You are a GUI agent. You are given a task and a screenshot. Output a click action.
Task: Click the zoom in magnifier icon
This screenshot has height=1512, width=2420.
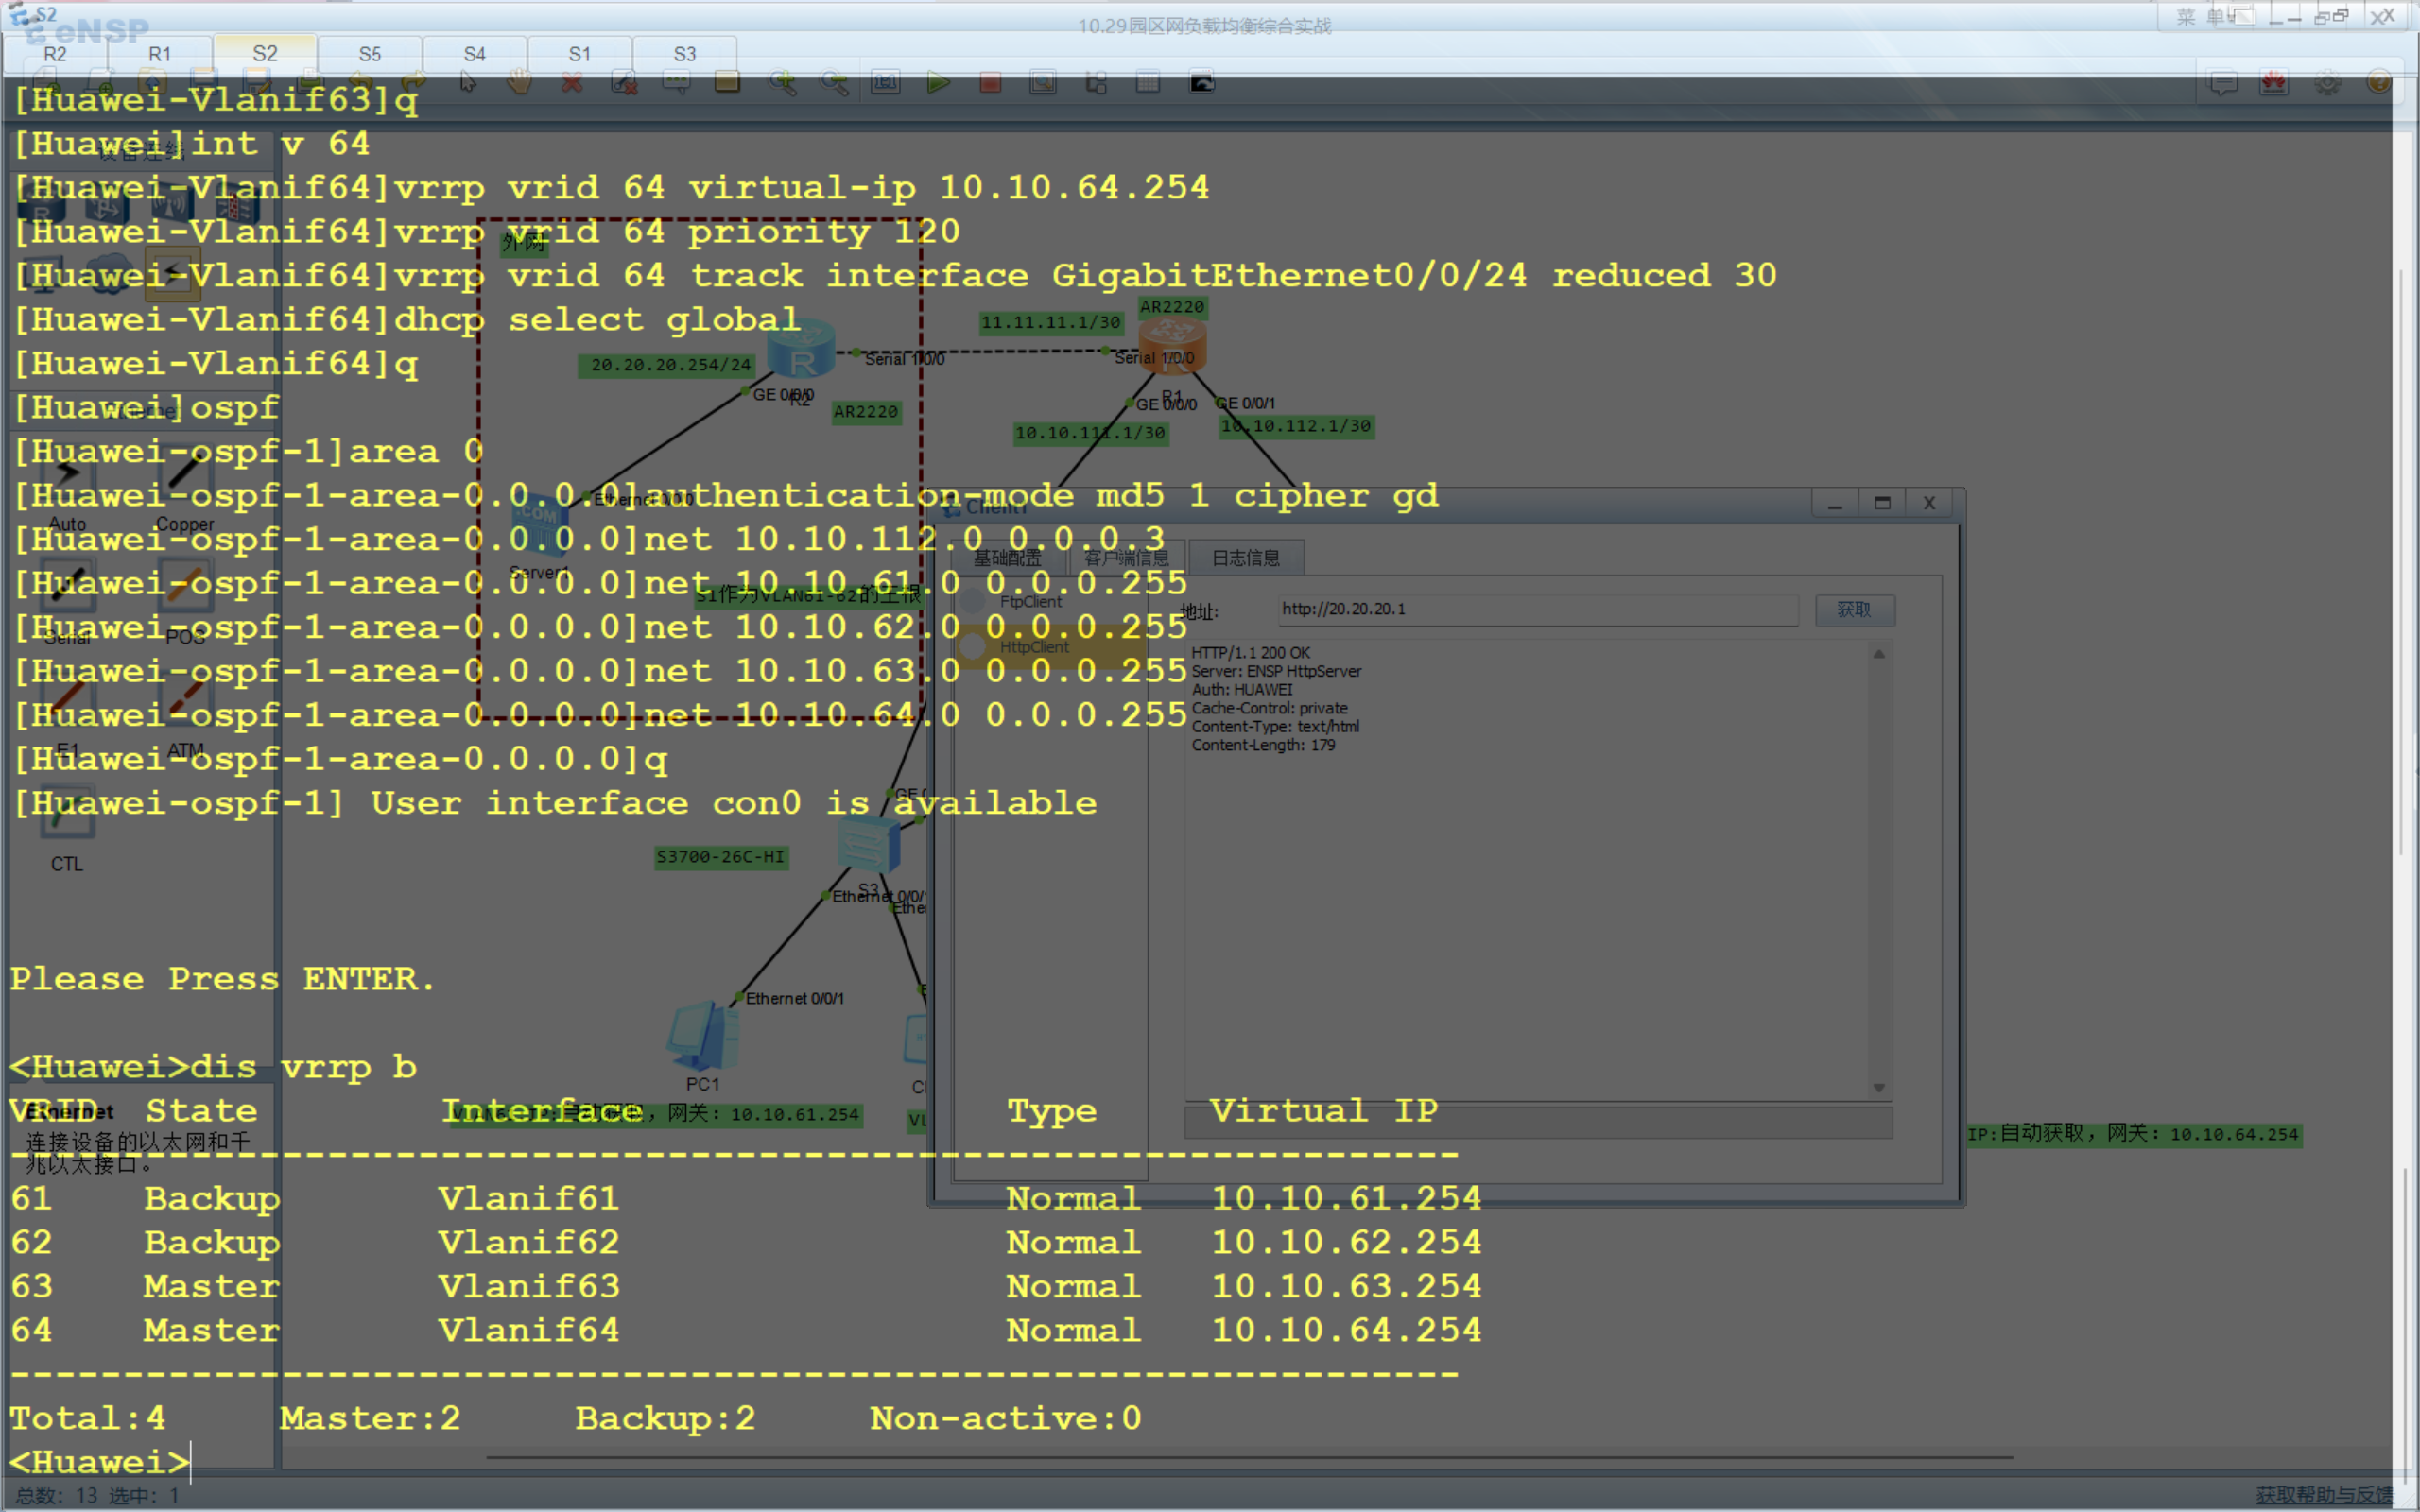pyautogui.click(x=782, y=83)
